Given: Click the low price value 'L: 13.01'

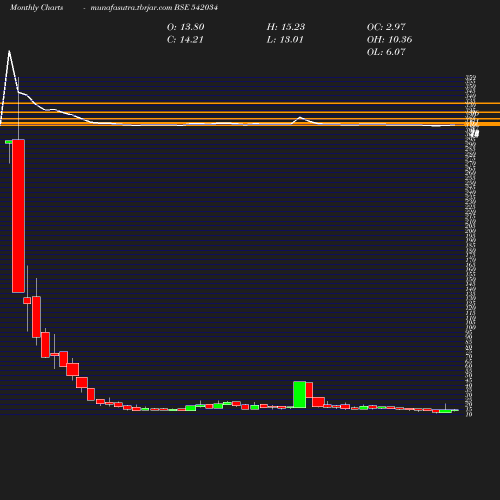Looking at the screenshot, I should (x=285, y=40).
